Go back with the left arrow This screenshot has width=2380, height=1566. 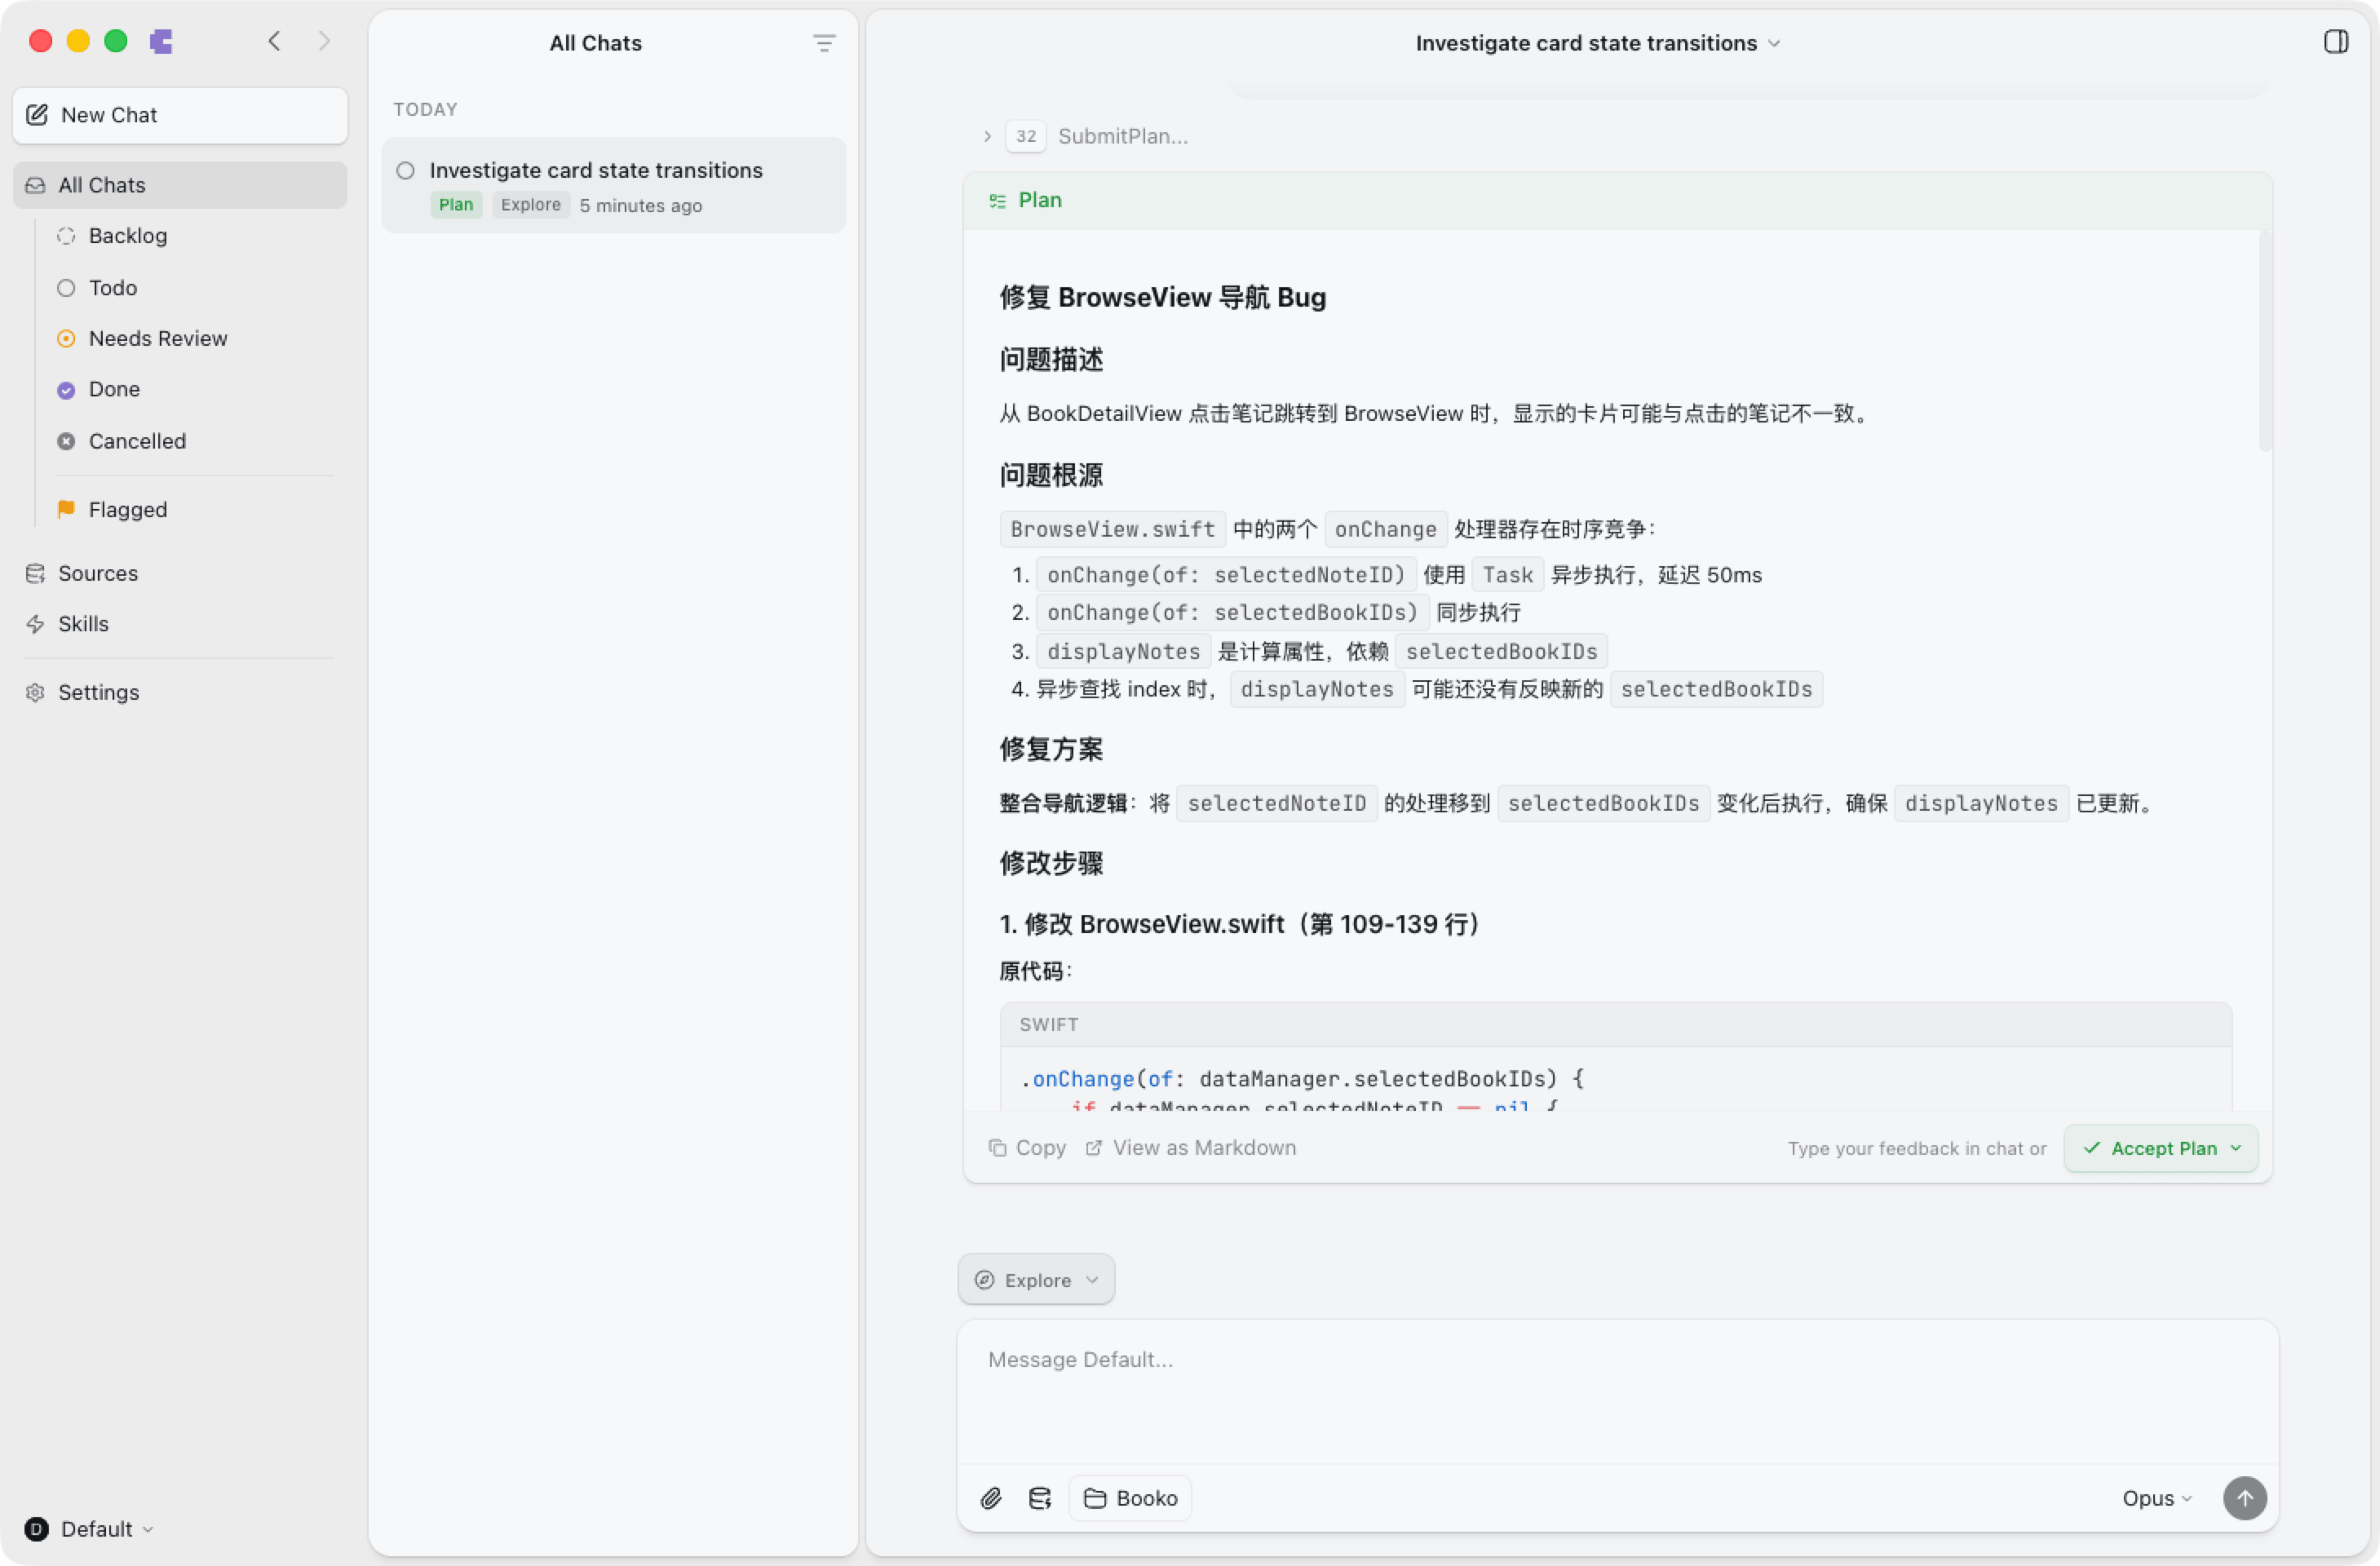(x=275, y=41)
